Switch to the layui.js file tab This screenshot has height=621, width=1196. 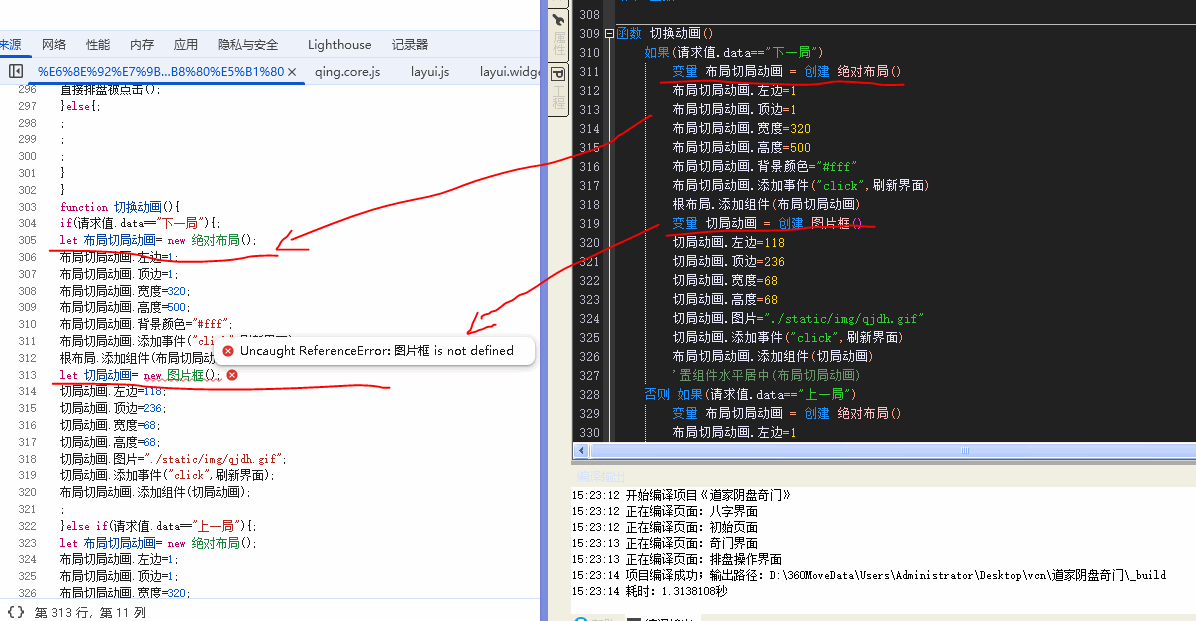(430, 72)
